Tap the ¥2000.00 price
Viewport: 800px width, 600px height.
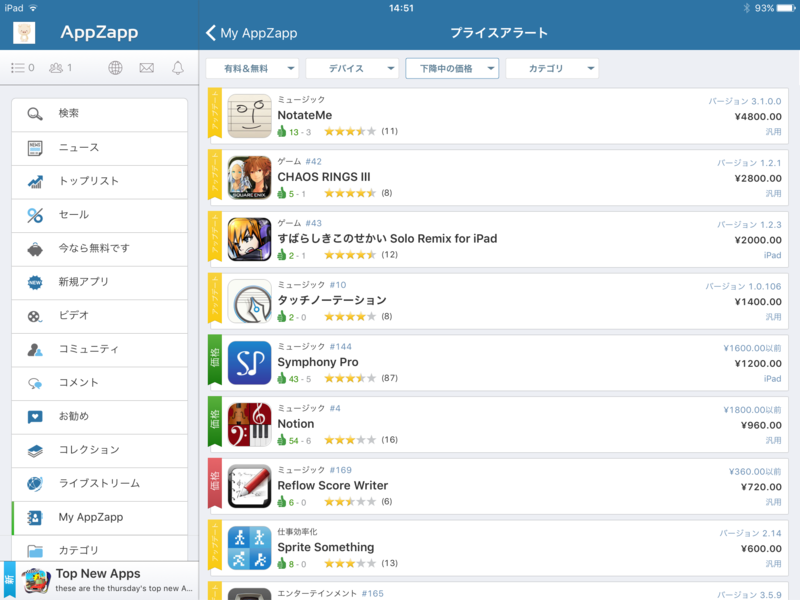click(x=758, y=240)
